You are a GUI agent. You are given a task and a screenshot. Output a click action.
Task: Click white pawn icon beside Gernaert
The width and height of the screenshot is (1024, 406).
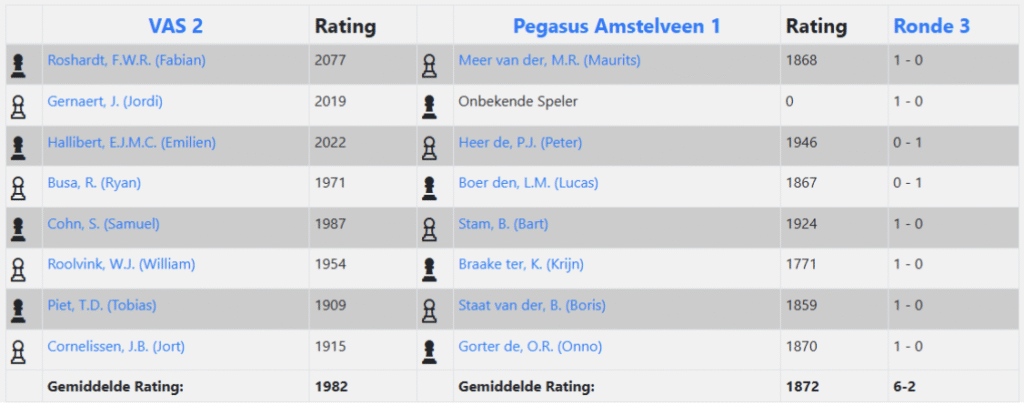[x=17, y=106]
